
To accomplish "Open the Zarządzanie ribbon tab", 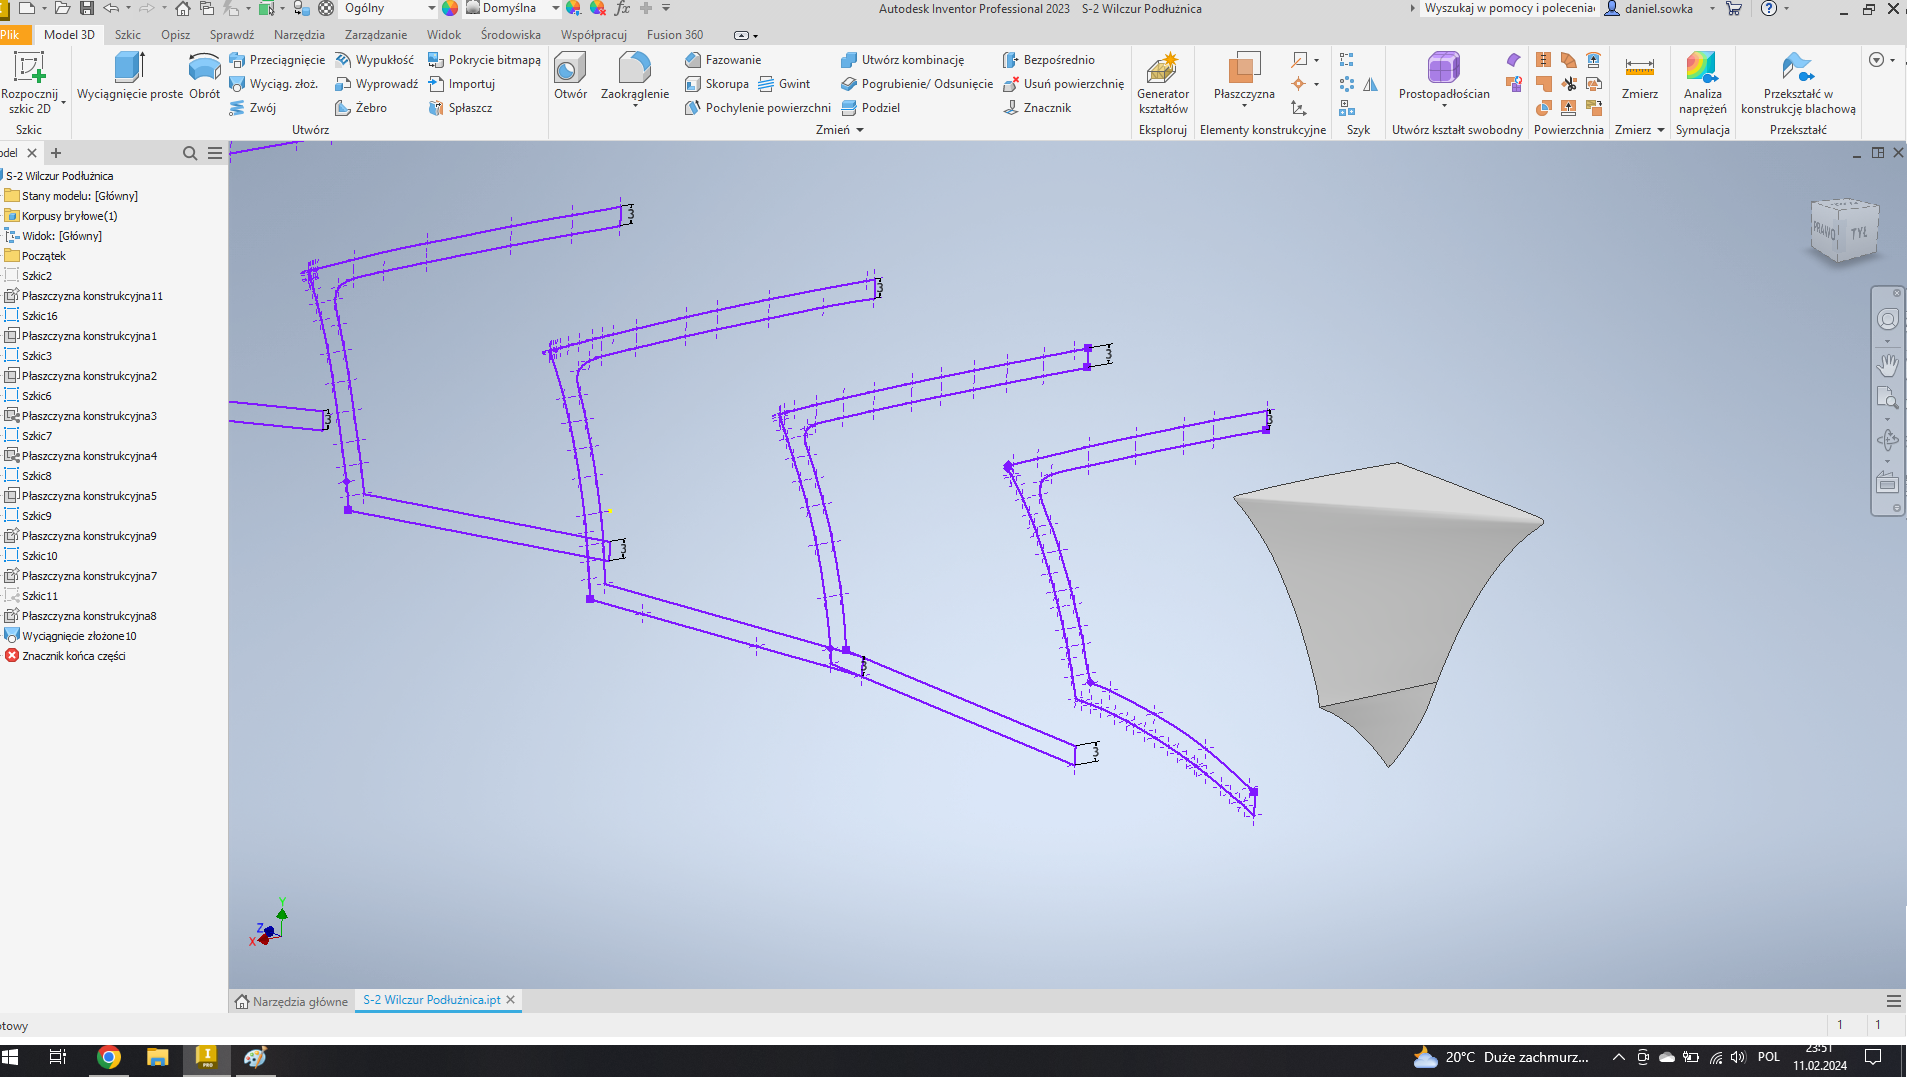I will click(x=376, y=35).
